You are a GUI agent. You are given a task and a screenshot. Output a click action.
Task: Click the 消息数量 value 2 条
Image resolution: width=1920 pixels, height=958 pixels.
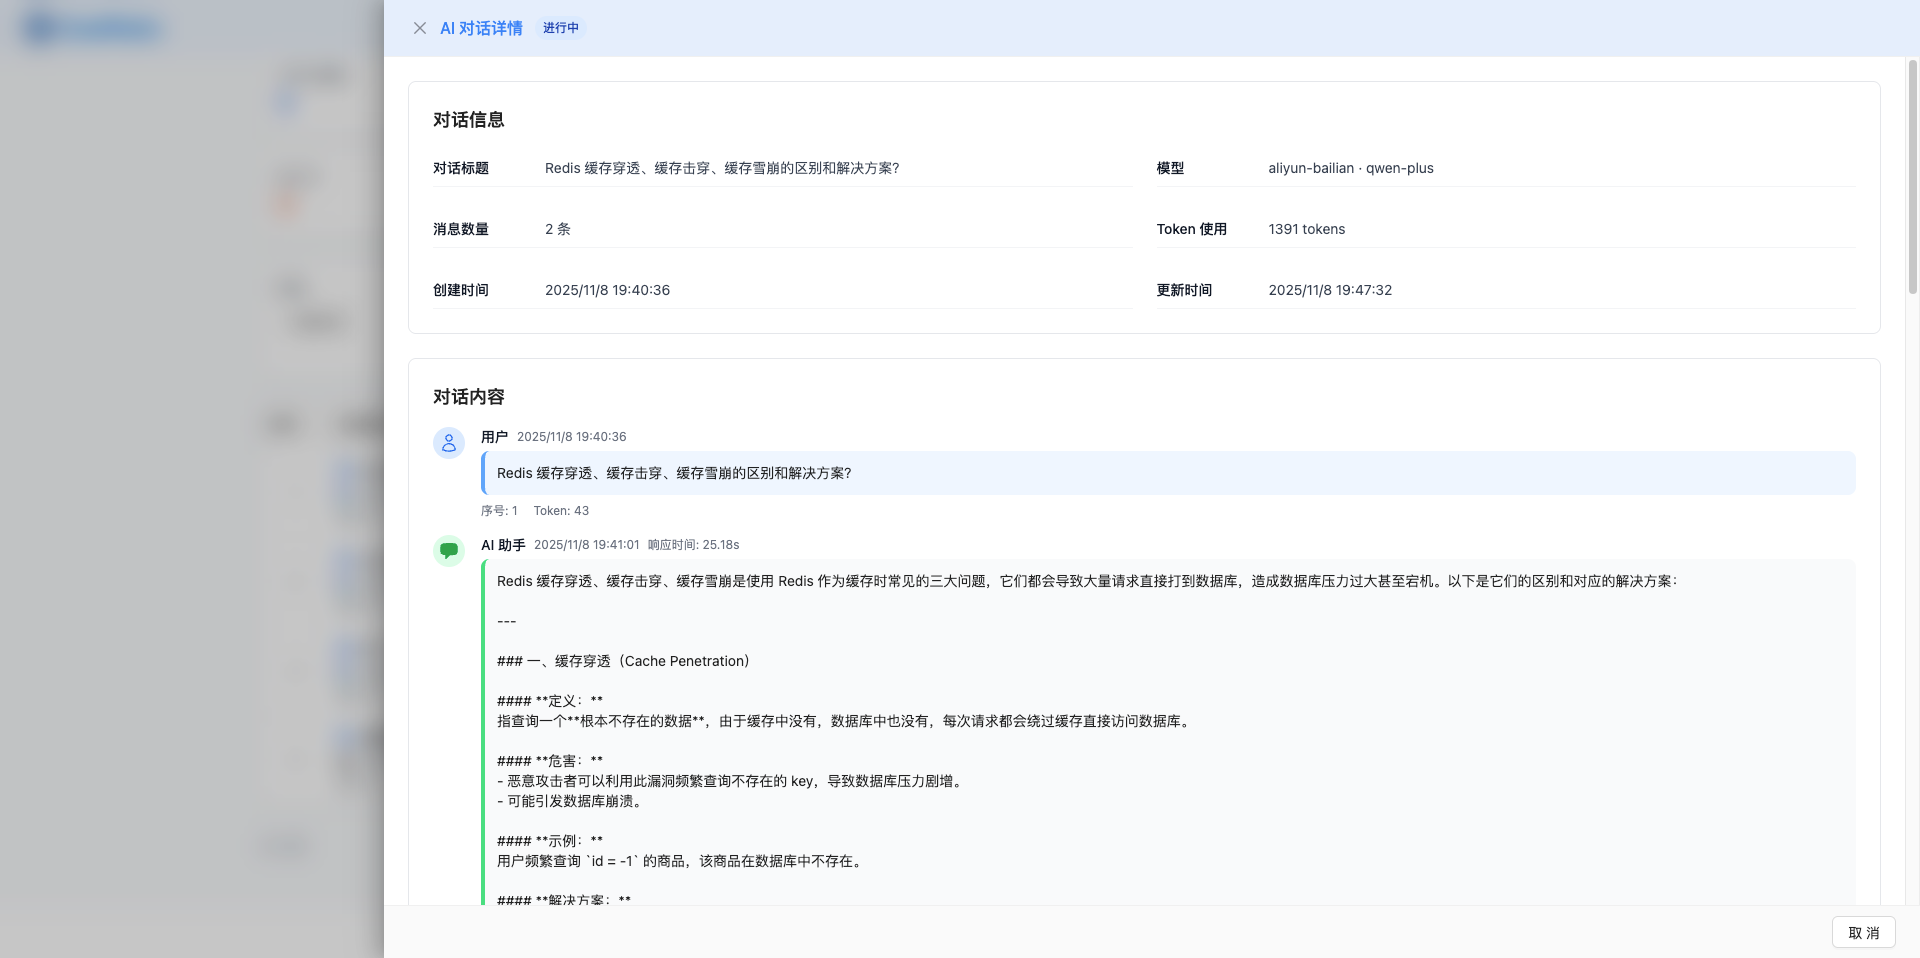(557, 229)
